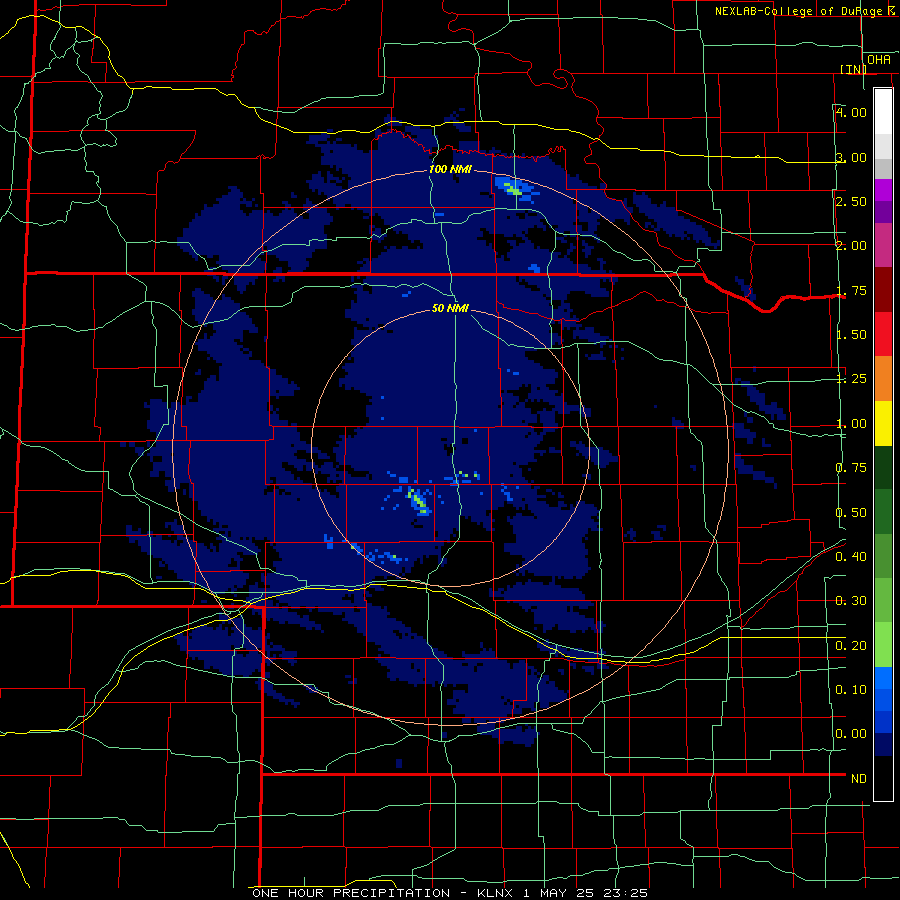
Task: Pick the yellow legend swatch near 1.00
Action: point(883,423)
